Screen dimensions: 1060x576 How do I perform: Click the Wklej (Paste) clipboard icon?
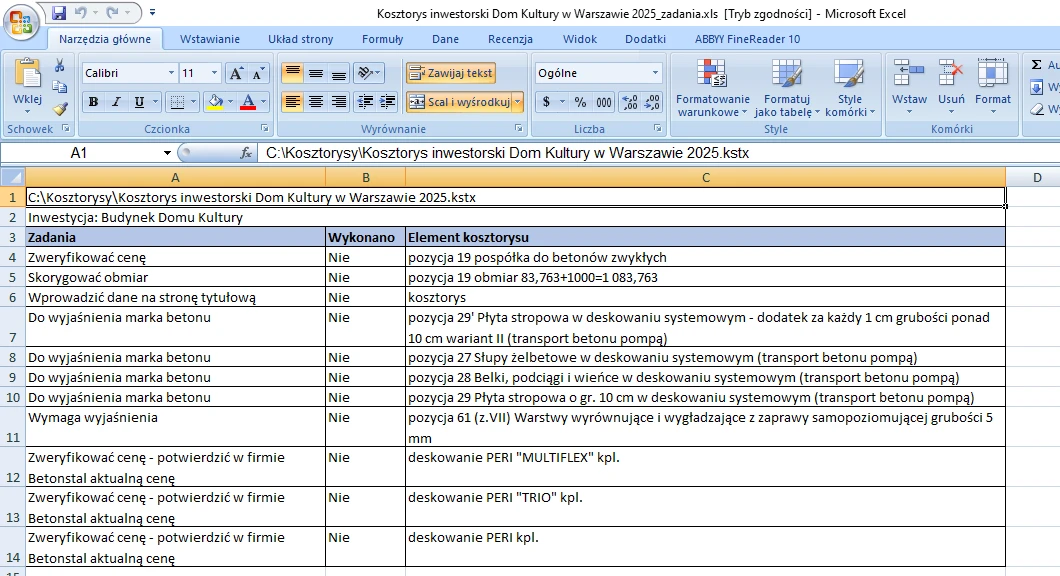coord(27,74)
